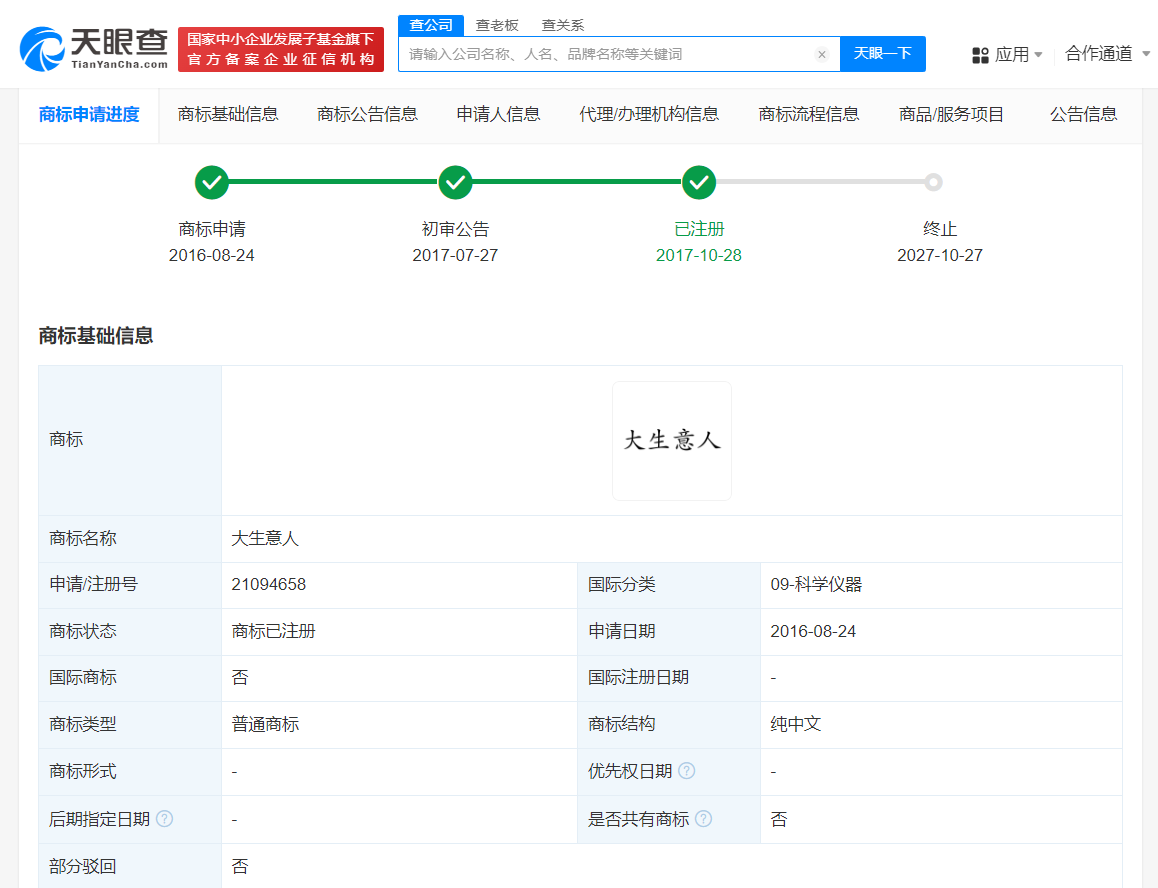
Task: Click the registration number 21094658
Action: pos(269,584)
